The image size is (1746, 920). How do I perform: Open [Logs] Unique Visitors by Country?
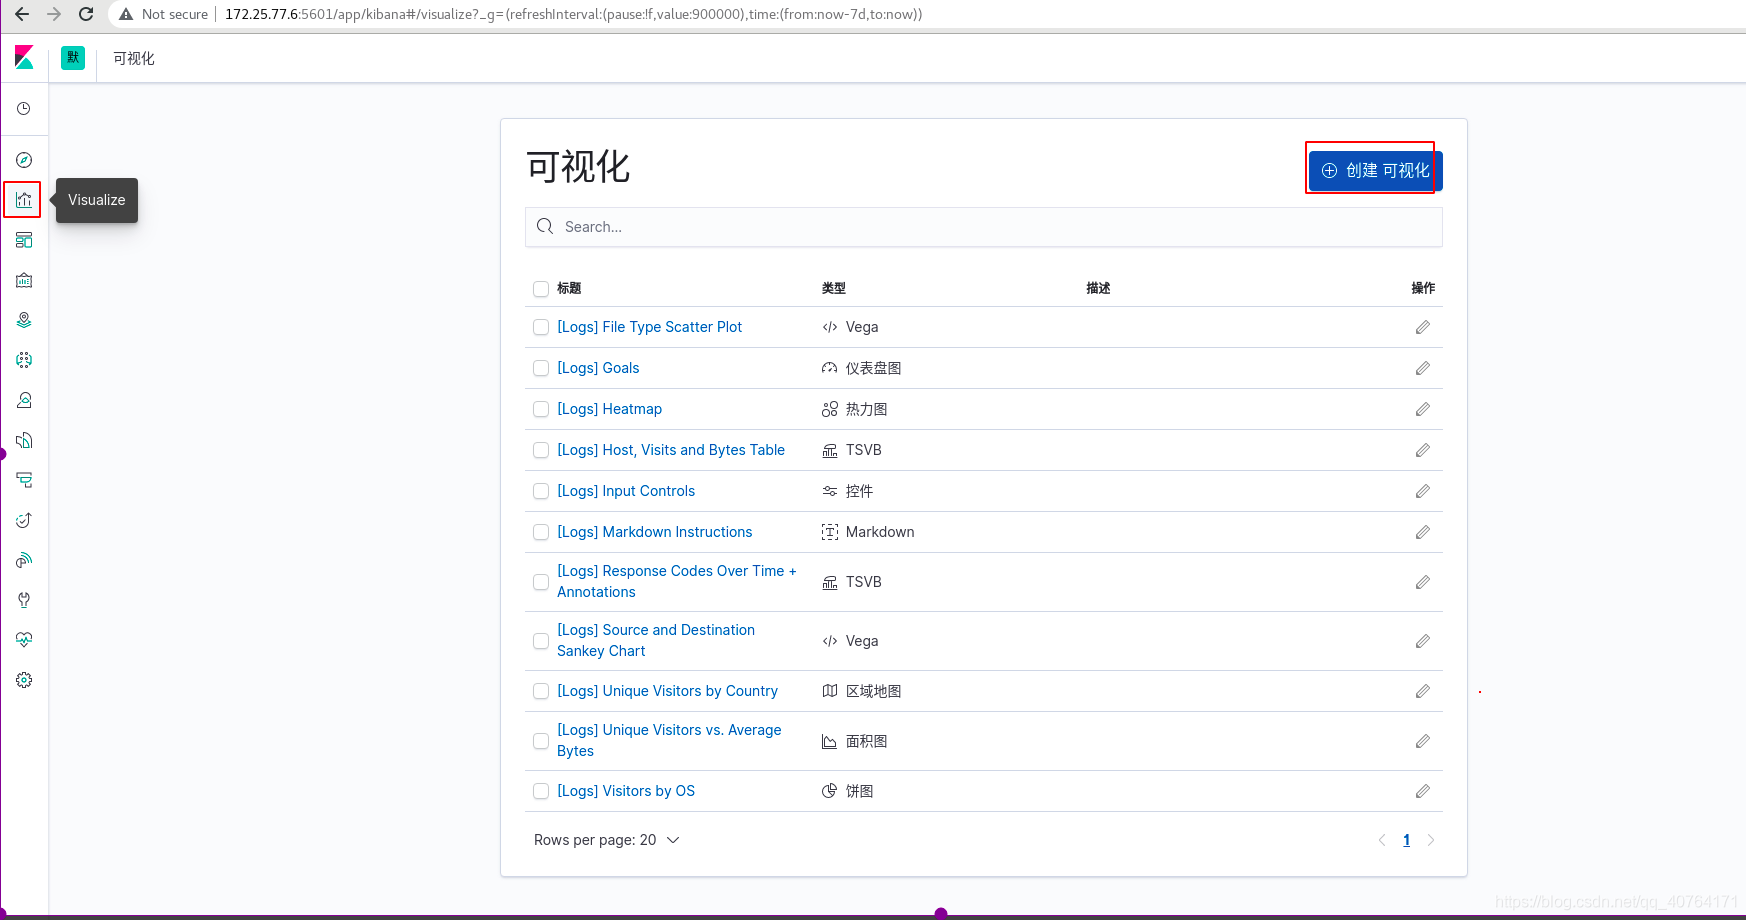[667, 691]
